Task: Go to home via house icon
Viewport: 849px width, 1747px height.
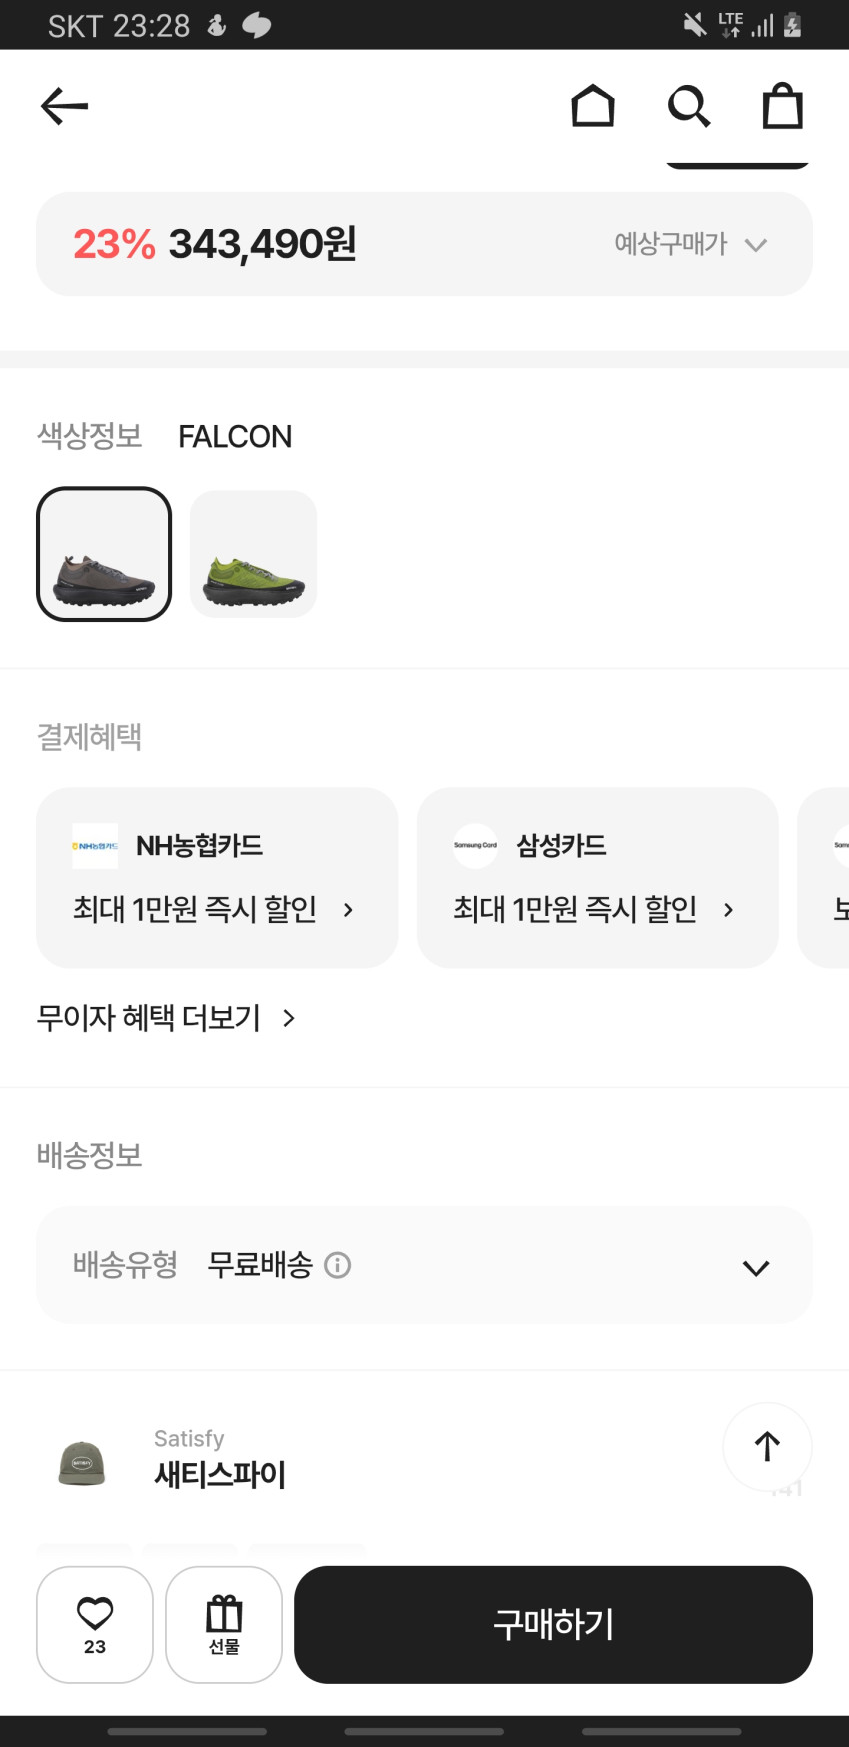Action: pyautogui.click(x=592, y=106)
